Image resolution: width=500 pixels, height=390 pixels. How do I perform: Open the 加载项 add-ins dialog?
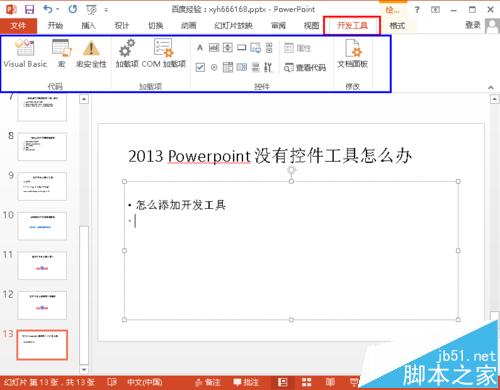click(127, 53)
